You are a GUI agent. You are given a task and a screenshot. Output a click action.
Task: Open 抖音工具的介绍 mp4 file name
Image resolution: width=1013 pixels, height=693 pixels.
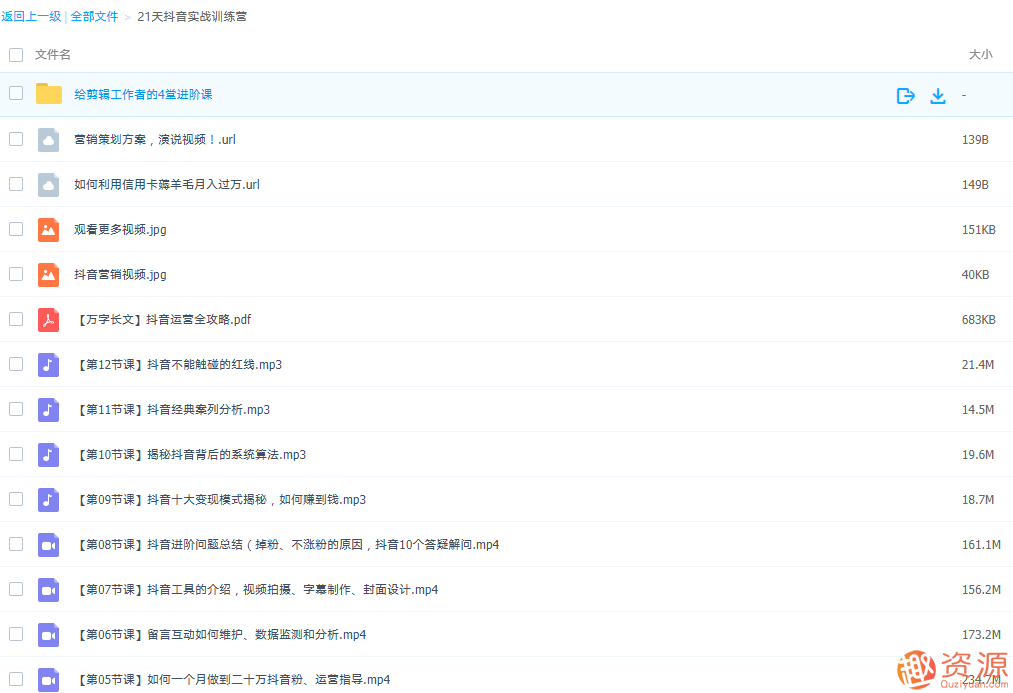tap(257, 590)
